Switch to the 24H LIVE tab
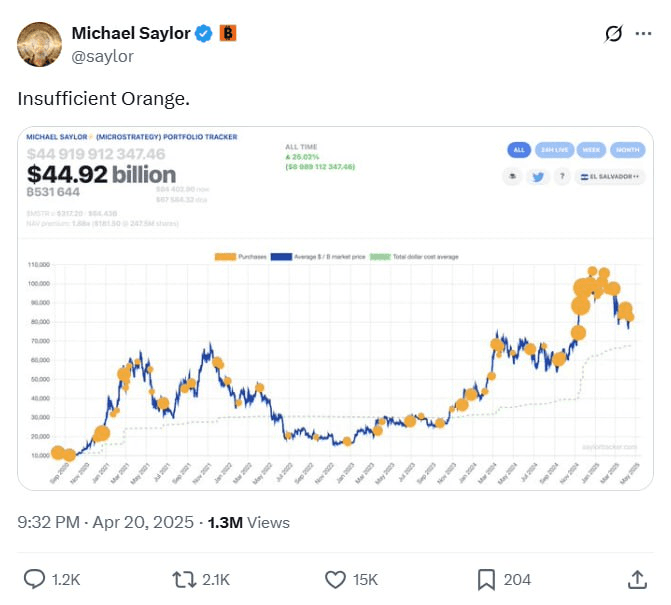Screen dimensions: 671x605 (x=553, y=150)
